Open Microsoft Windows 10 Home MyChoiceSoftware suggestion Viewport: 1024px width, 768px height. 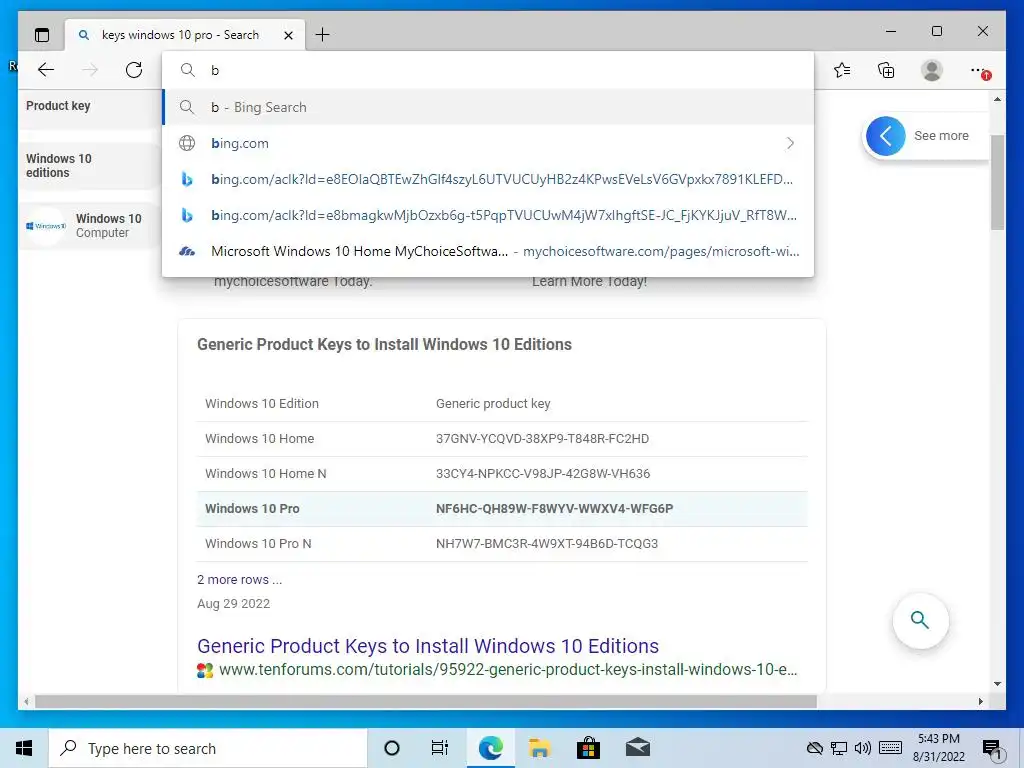488,251
